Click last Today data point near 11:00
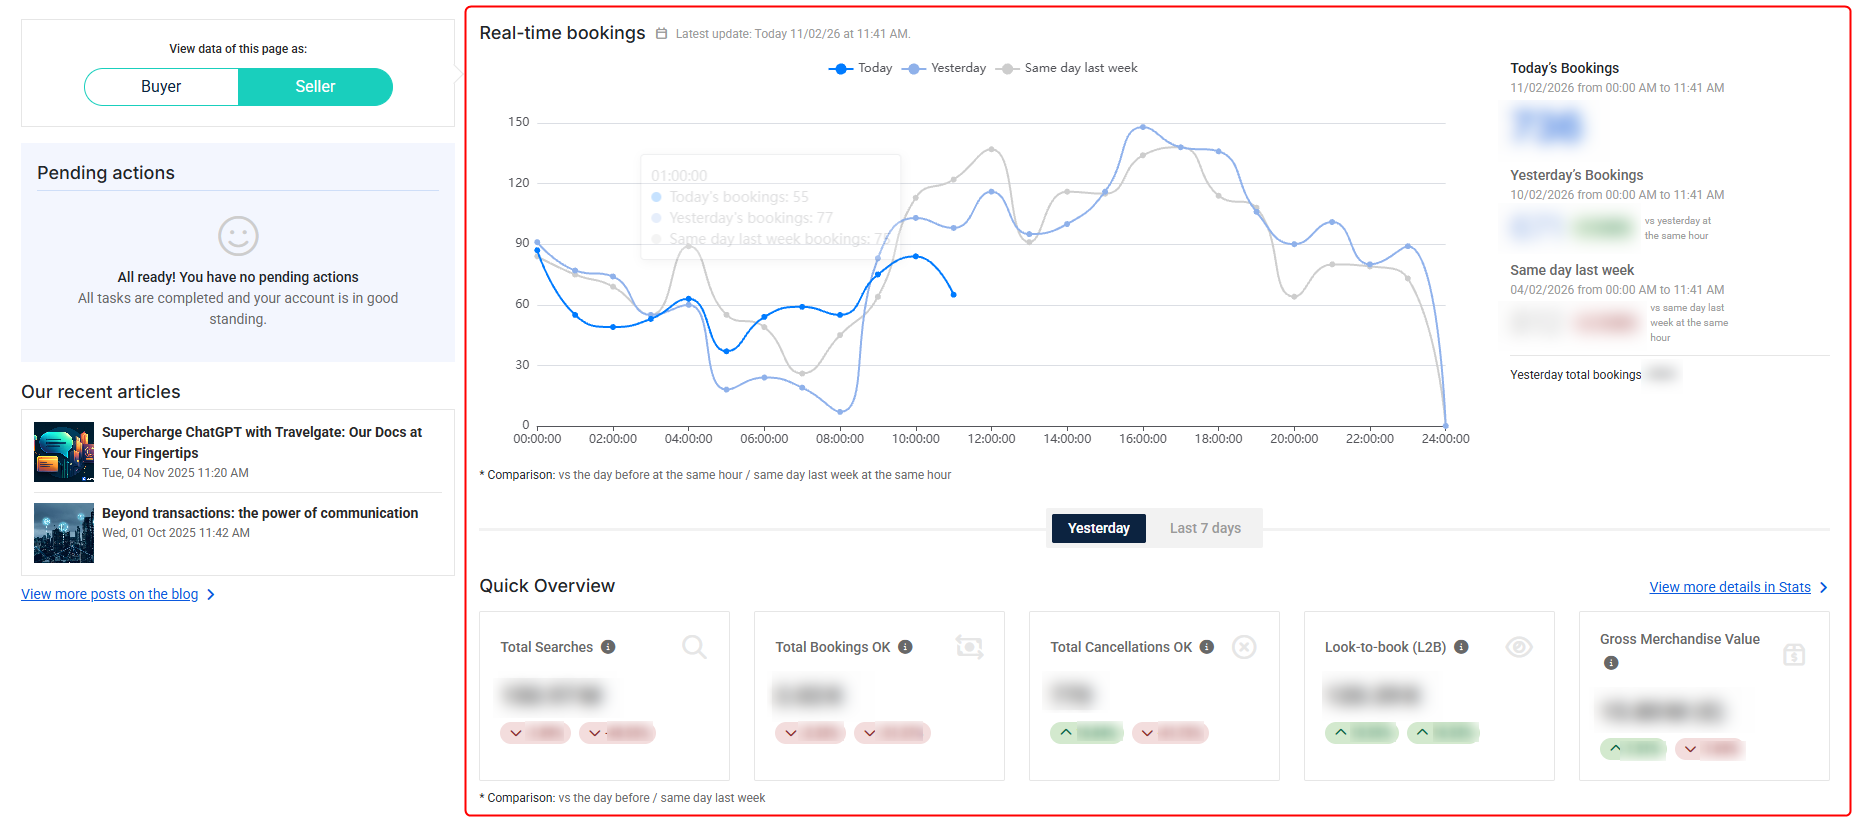The width and height of the screenshot is (1856, 830). coord(953,294)
